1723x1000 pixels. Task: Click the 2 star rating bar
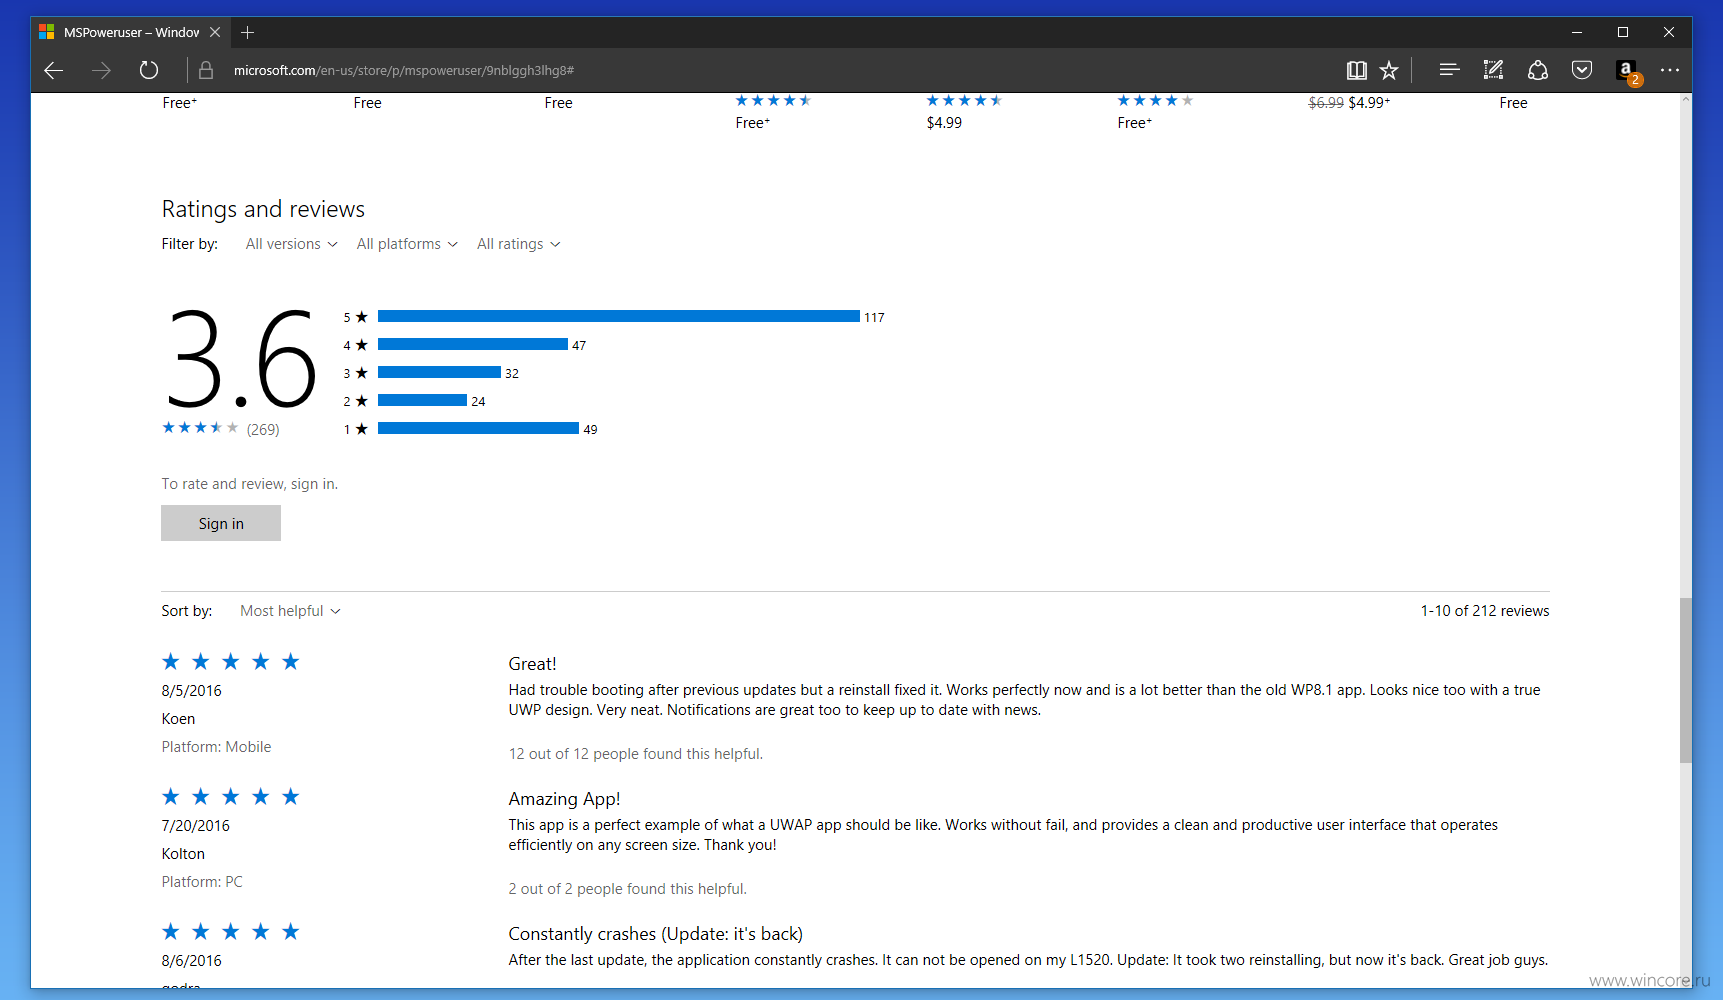pyautogui.click(x=422, y=400)
